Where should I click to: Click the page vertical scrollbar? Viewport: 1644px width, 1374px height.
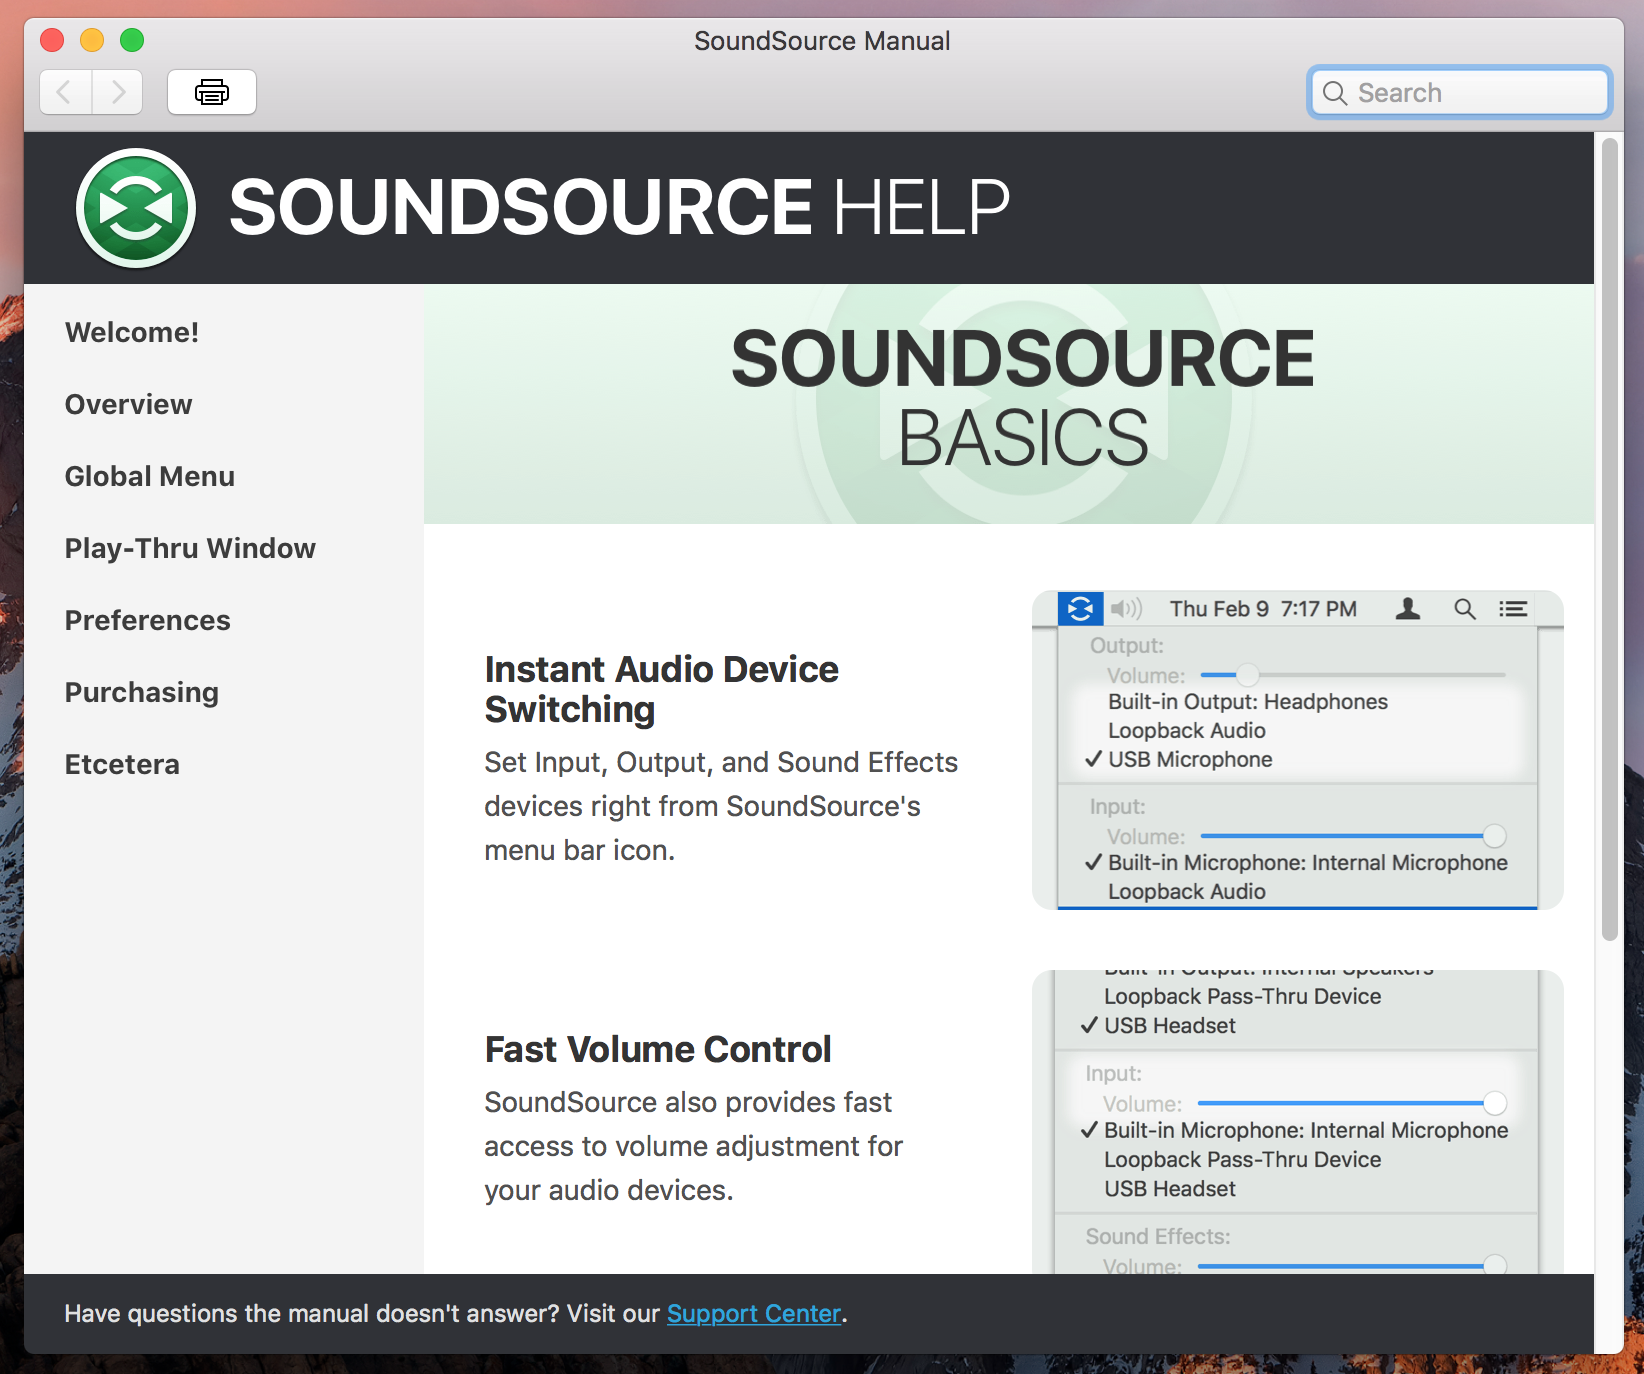1609,540
